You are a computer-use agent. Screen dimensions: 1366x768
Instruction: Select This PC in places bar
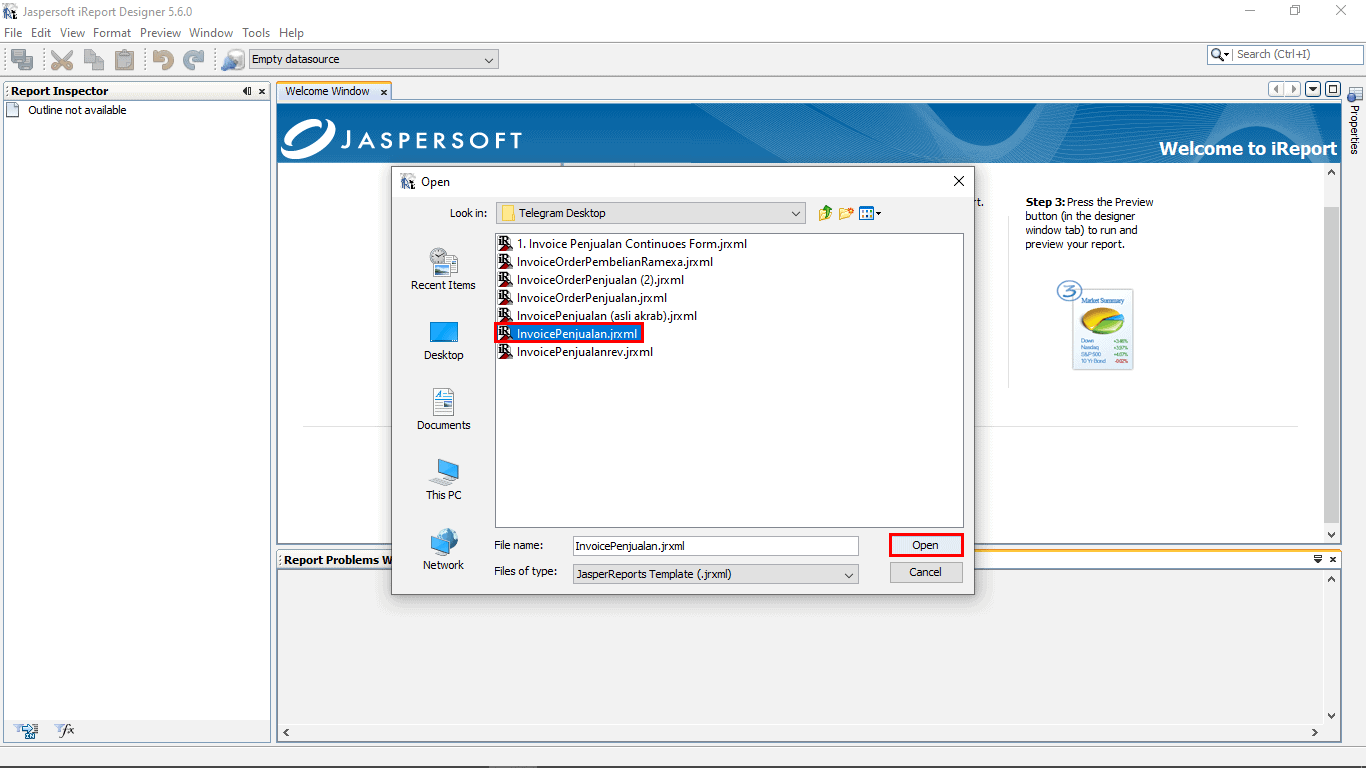point(443,480)
